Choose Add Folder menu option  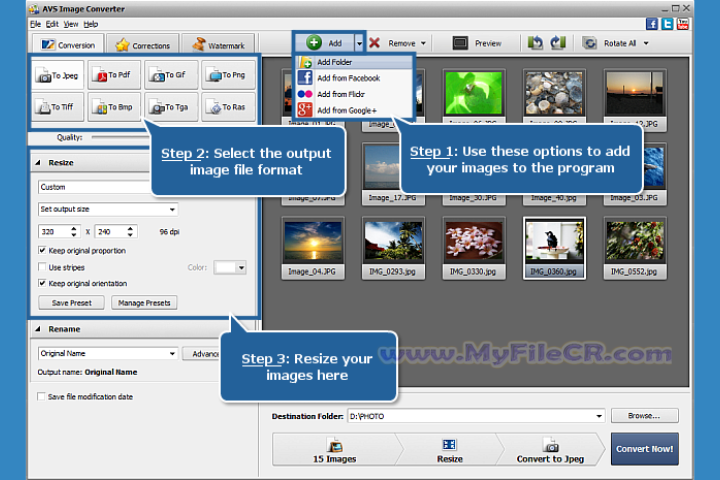click(354, 62)
